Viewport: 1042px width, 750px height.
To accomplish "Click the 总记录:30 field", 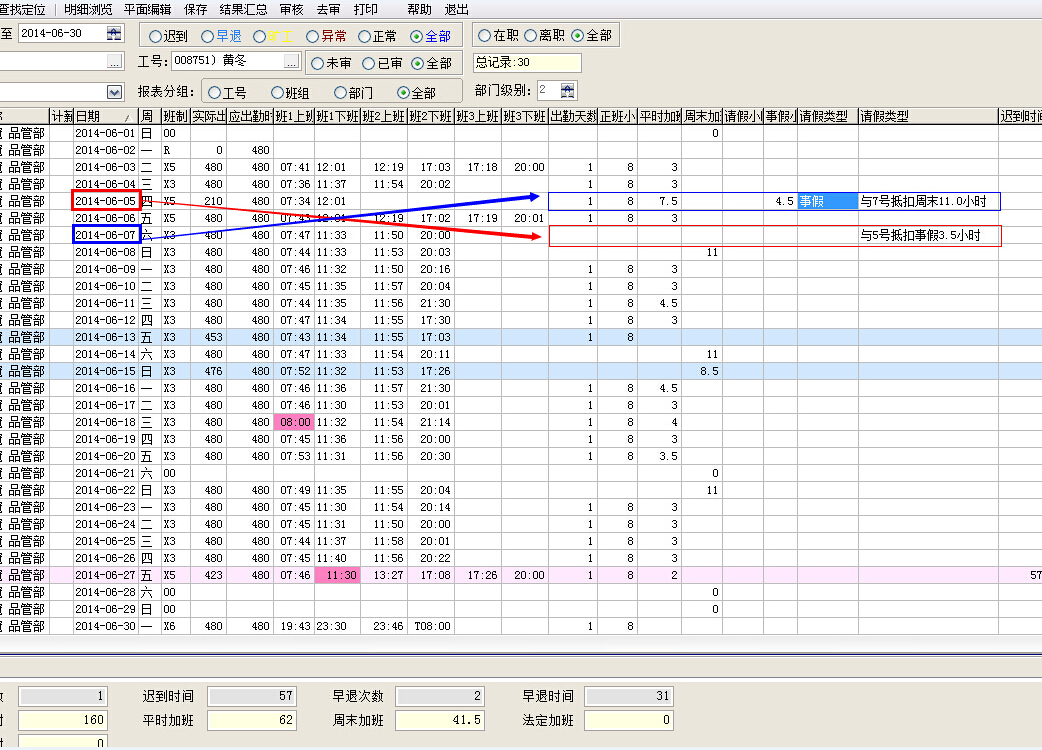I will [527, 62].
